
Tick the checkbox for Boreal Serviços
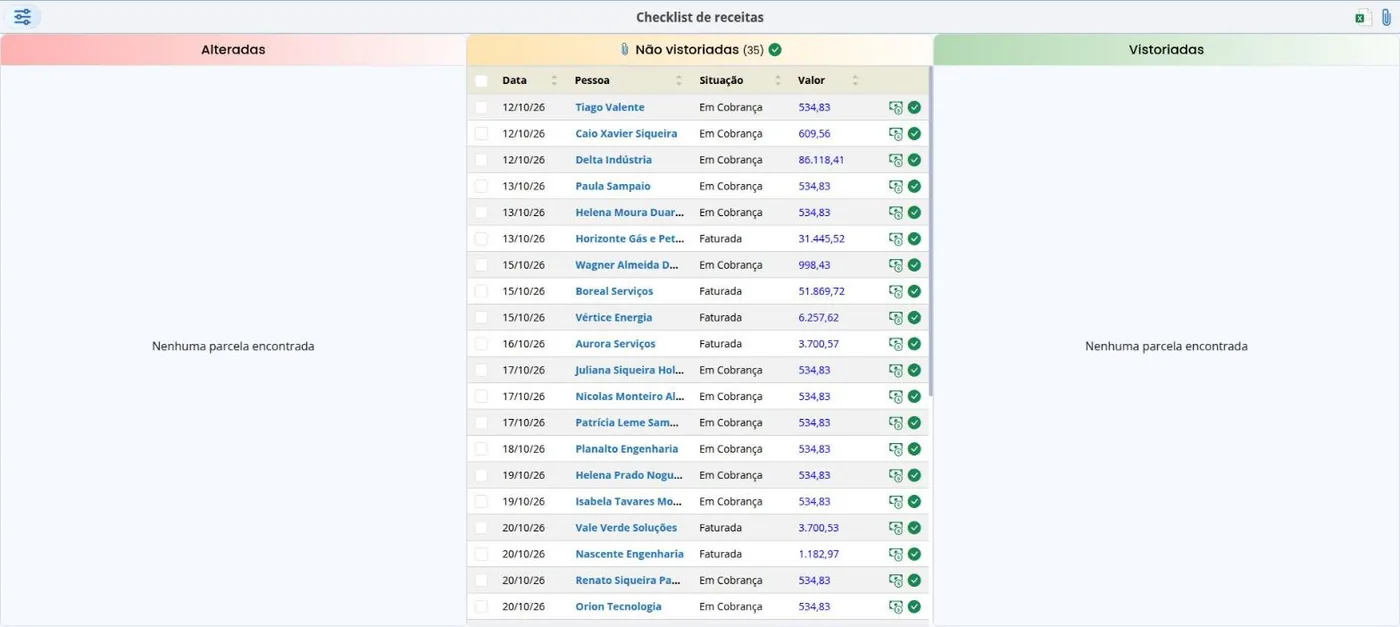pos(482,291)
